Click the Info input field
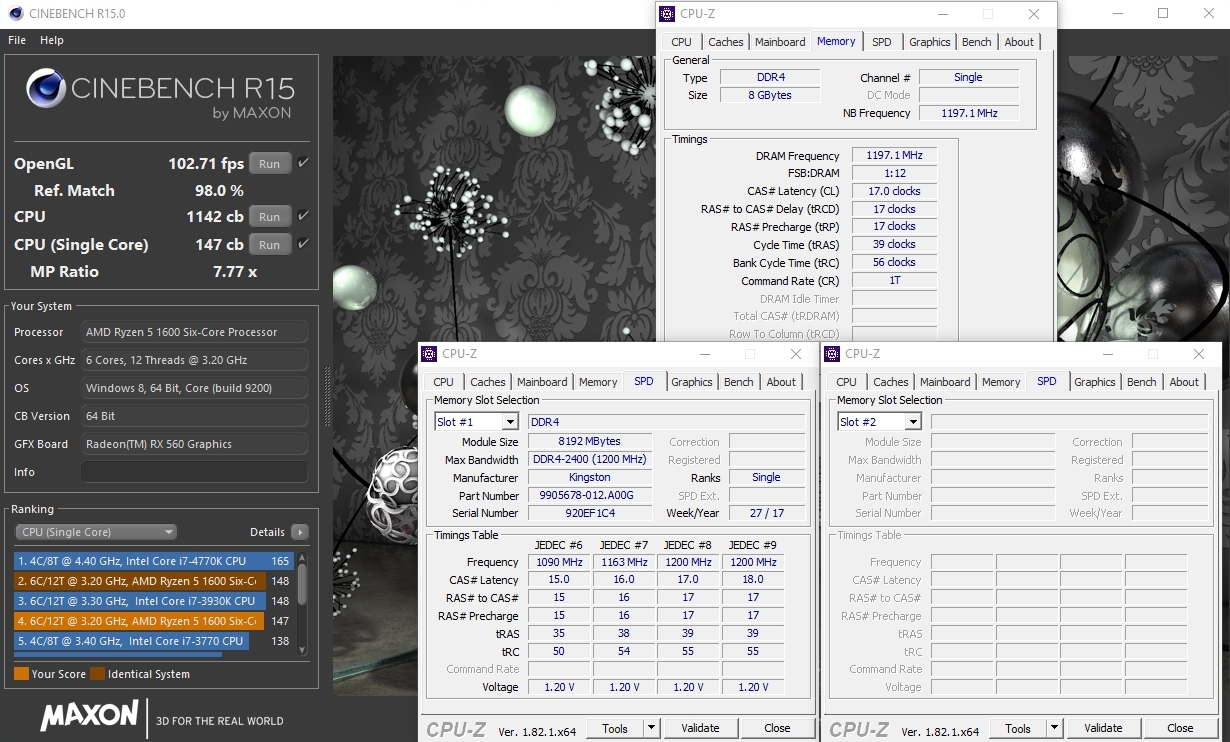Image resolution: width=1230 pixels, height=742 pixels. pos(194,472)
